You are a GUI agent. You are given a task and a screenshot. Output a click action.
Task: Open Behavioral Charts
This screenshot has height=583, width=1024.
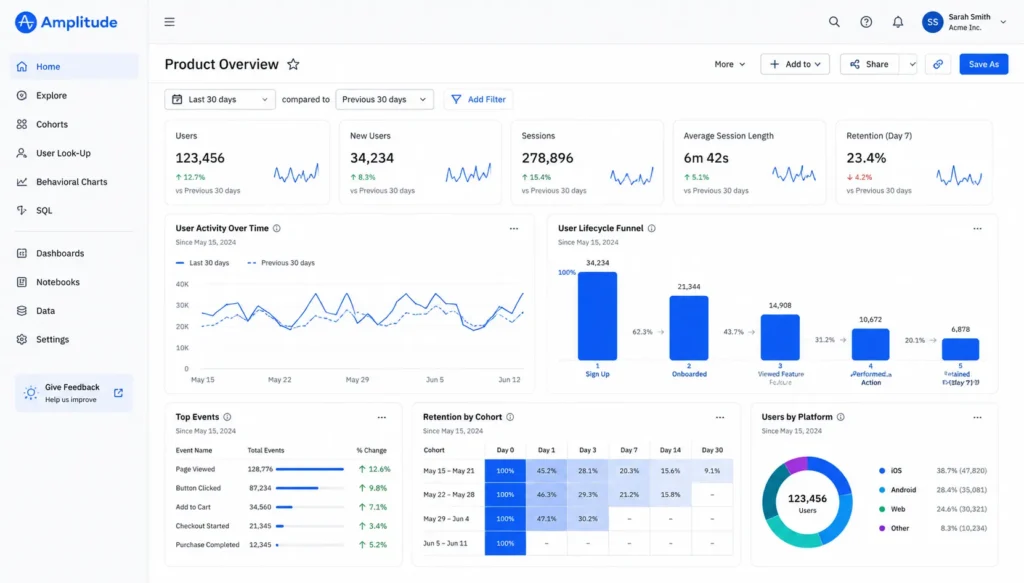[74, 181]
